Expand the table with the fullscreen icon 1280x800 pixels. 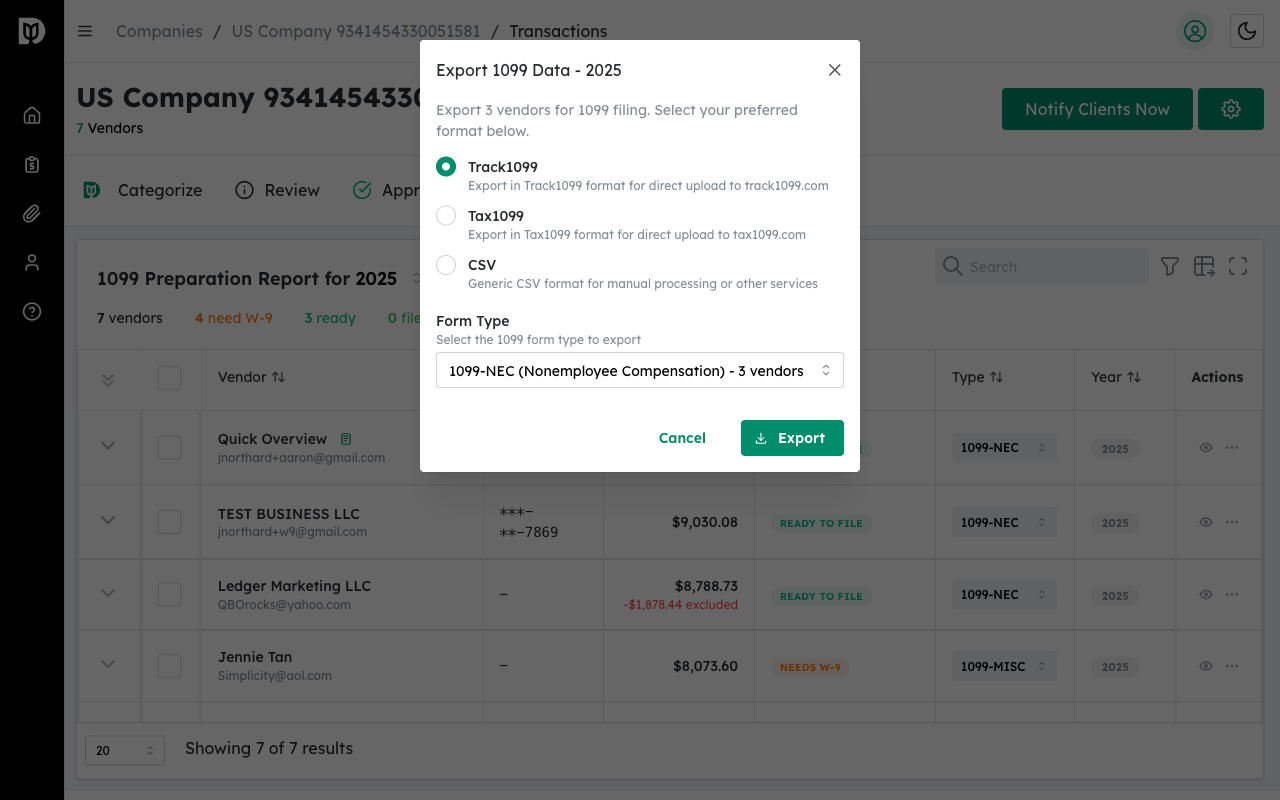1237,266
